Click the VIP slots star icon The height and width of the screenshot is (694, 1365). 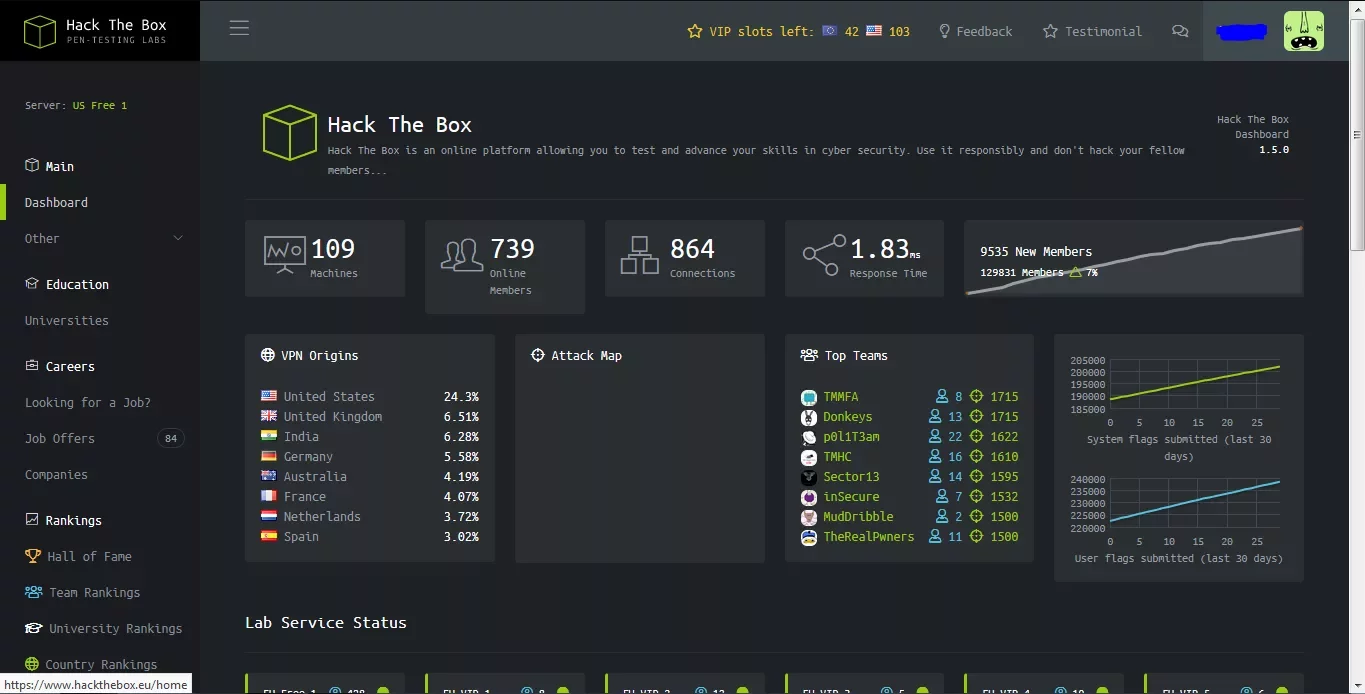click(x=695, y=31)
